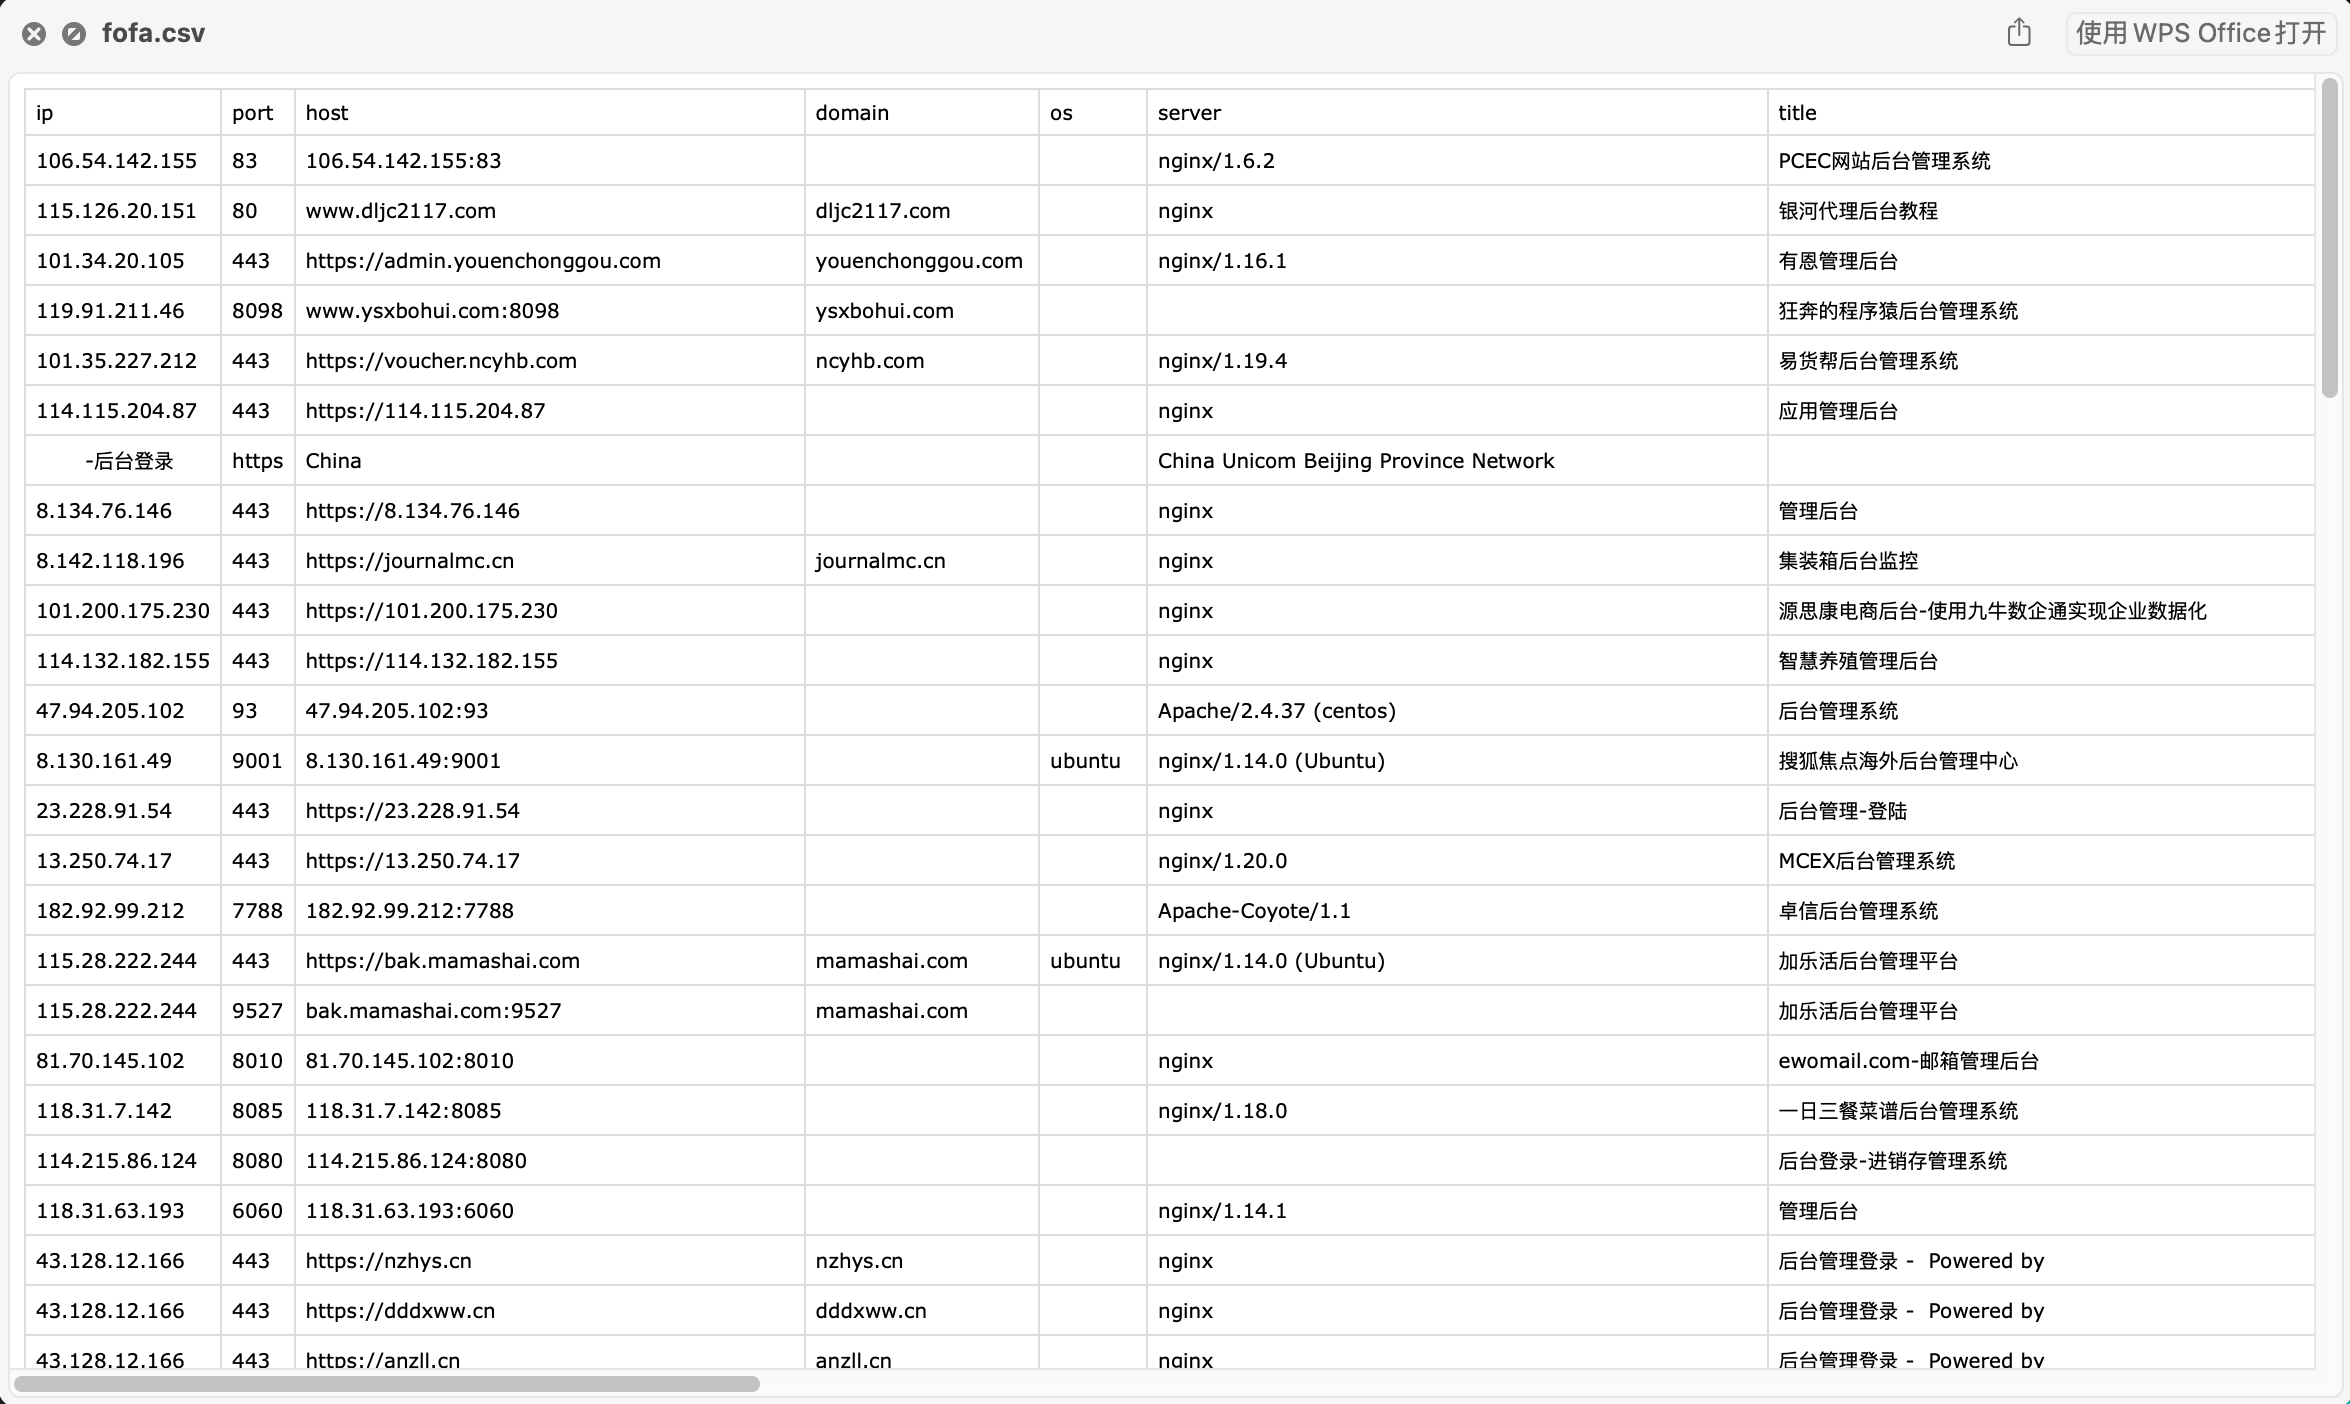The height and width of the screenshot is (1404, 2350).
Task: Select IP cell 106.54.142.155
Action: pyautogui.click(x=116, y=161)
